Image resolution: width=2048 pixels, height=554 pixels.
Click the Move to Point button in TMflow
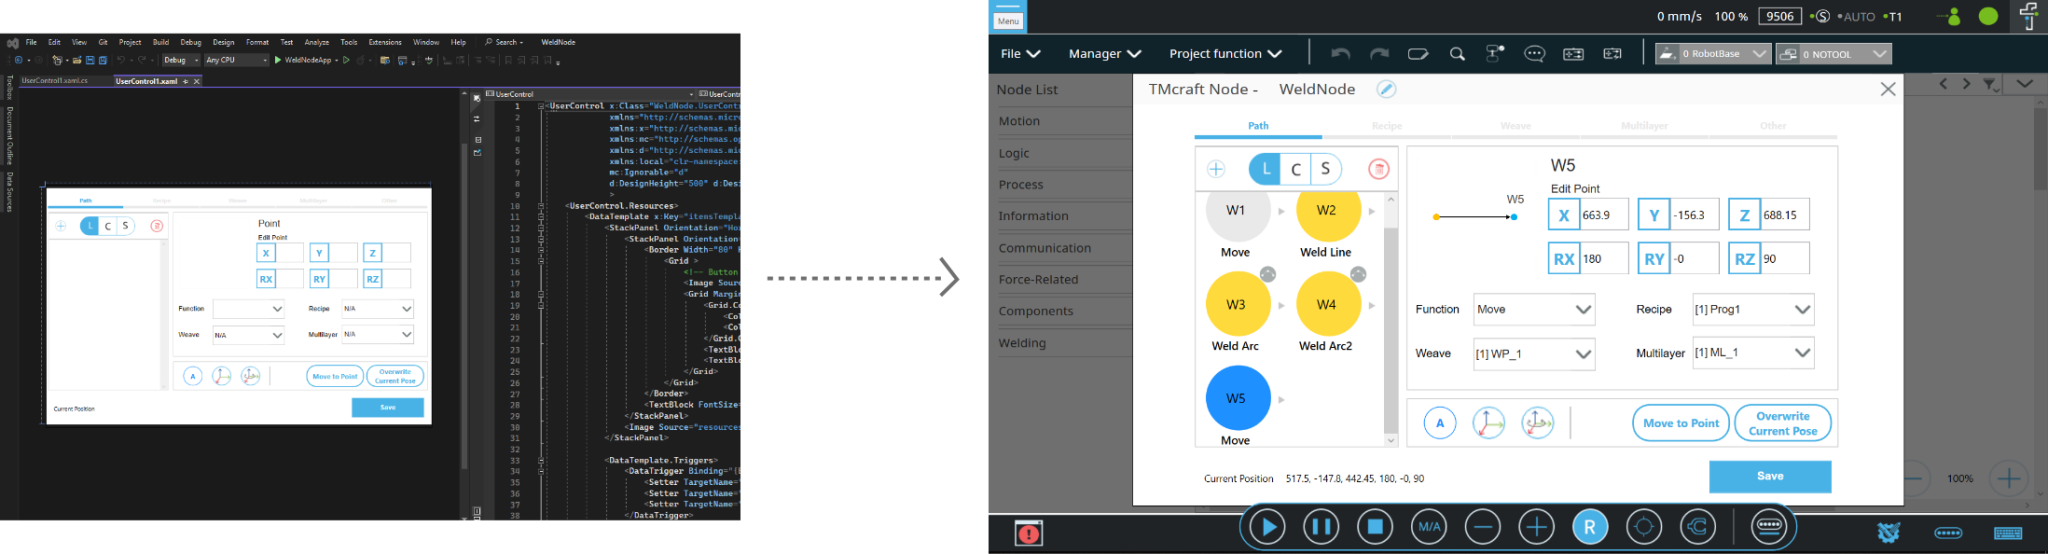point(1681,423)
